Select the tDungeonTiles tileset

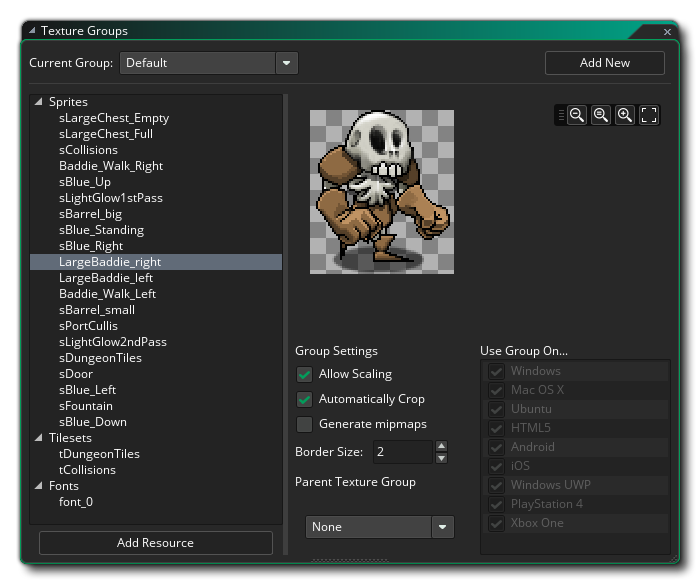156,454
